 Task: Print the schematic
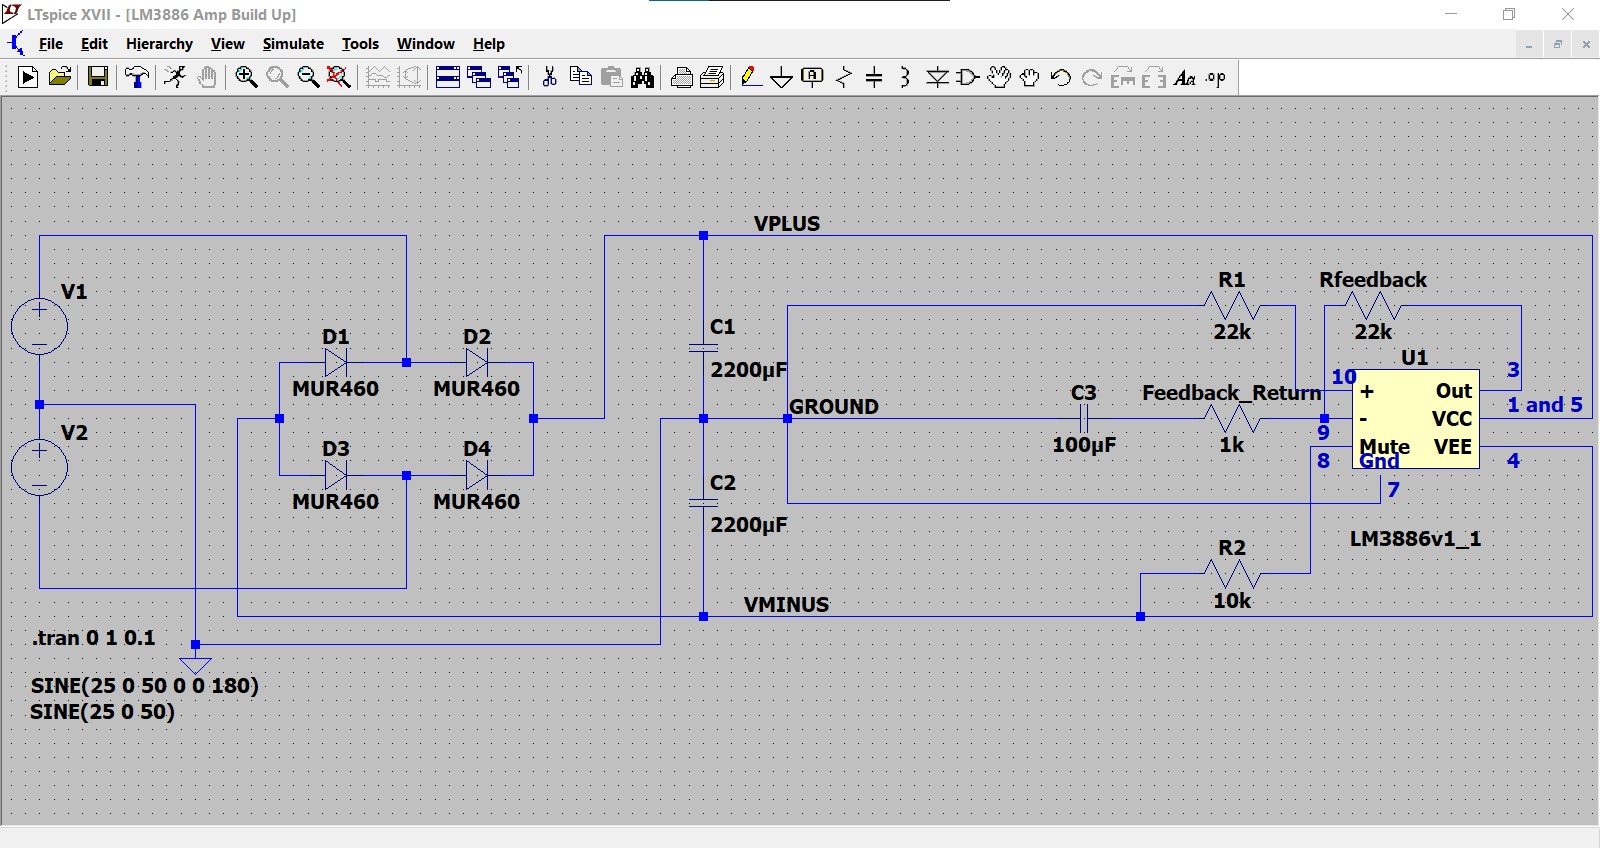coord(682,77)
